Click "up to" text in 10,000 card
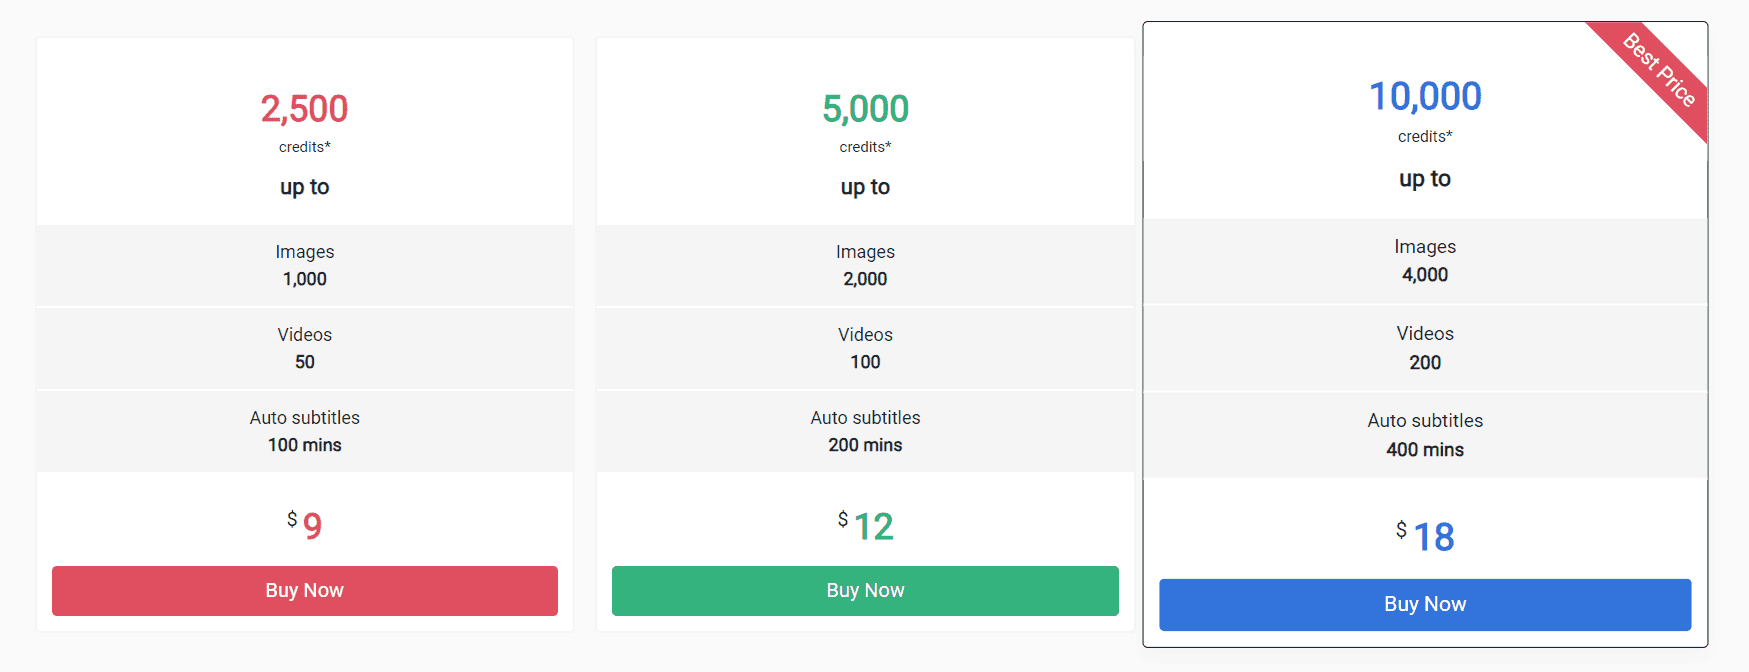The height and width of the screenshot is (672, 1749). pos(1425,179)
